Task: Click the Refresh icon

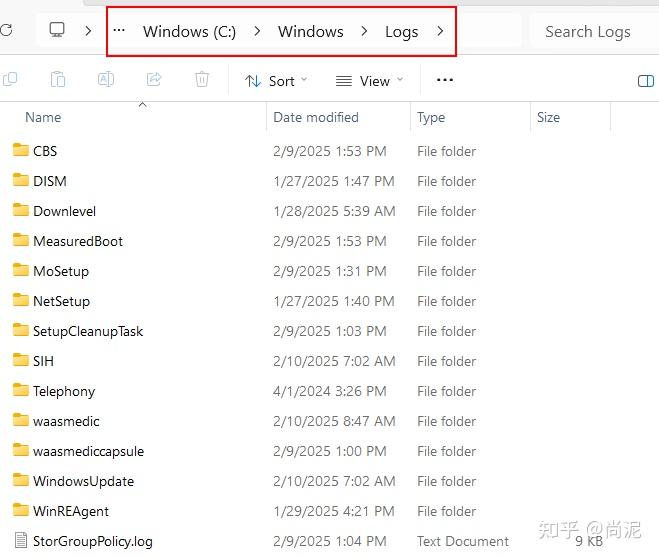Action: click(6, 30)
